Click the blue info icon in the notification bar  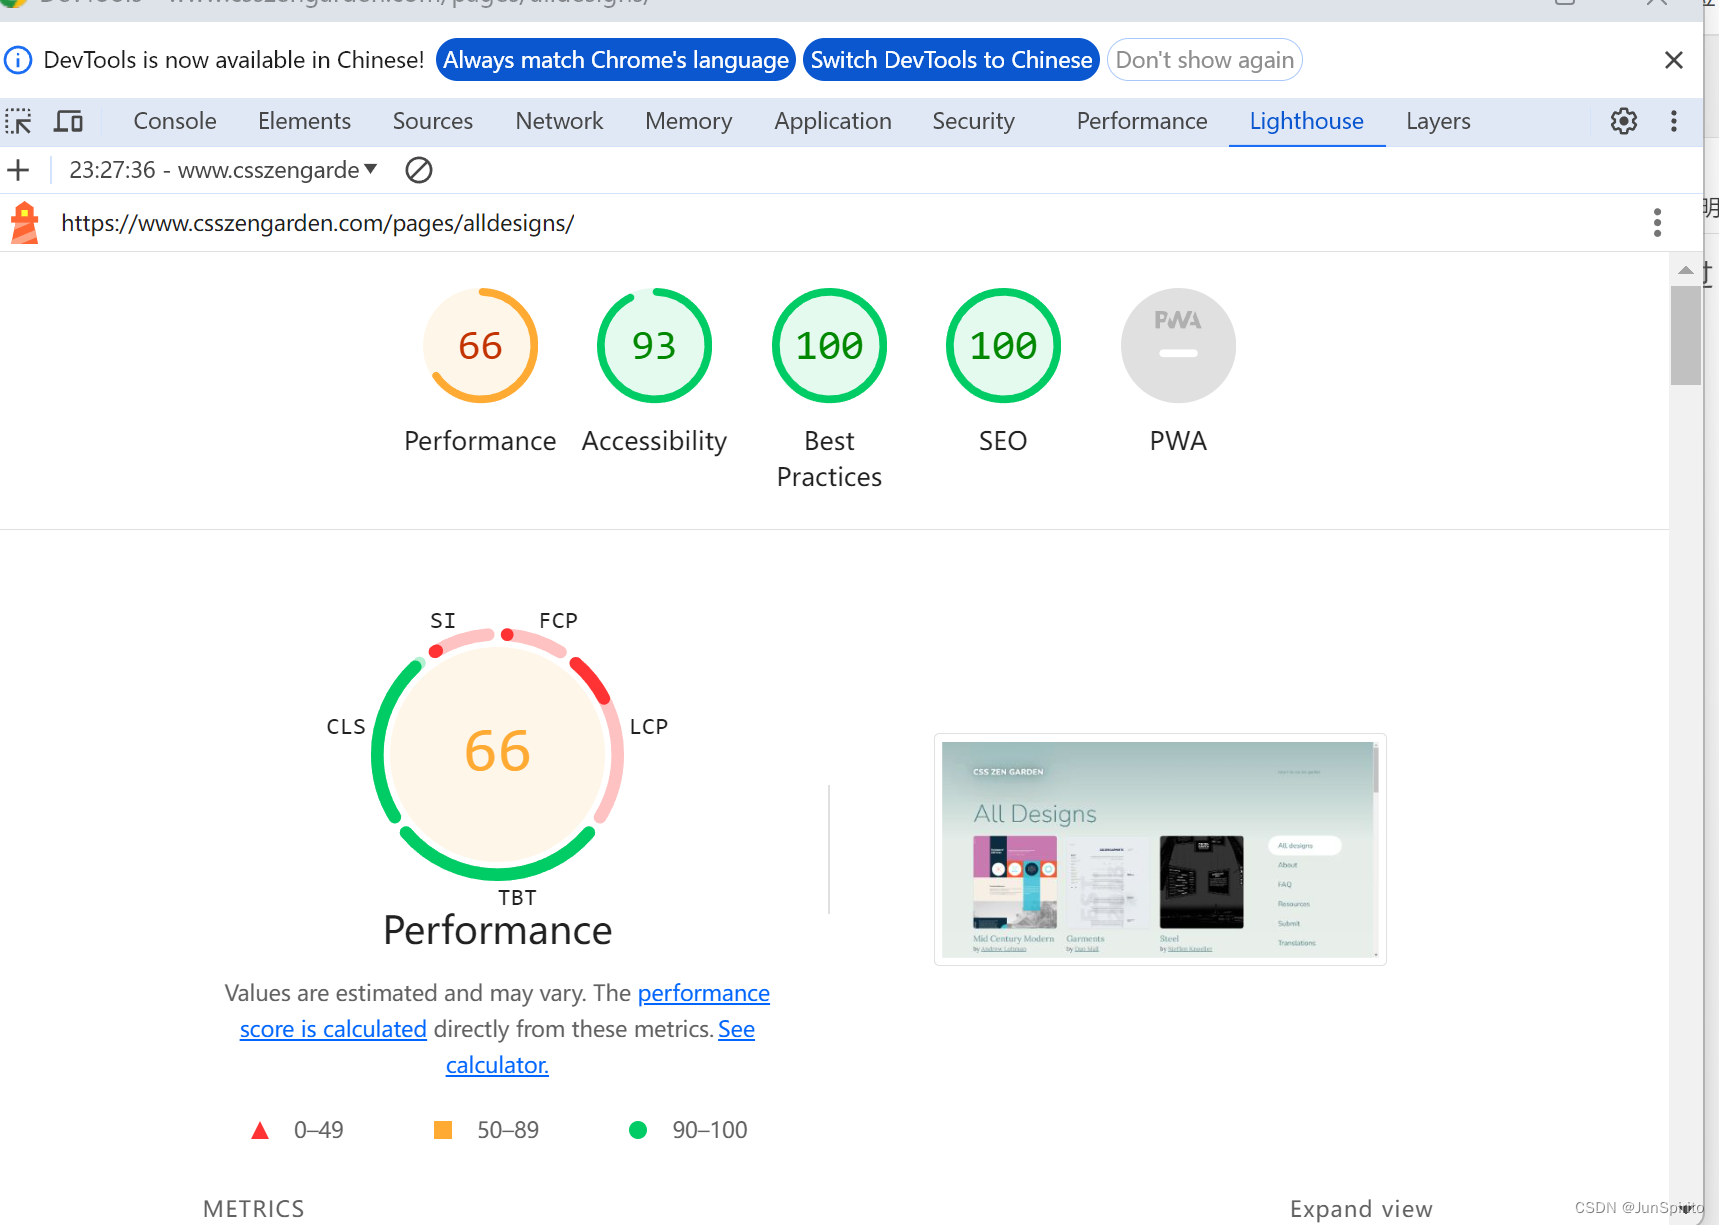18,60
